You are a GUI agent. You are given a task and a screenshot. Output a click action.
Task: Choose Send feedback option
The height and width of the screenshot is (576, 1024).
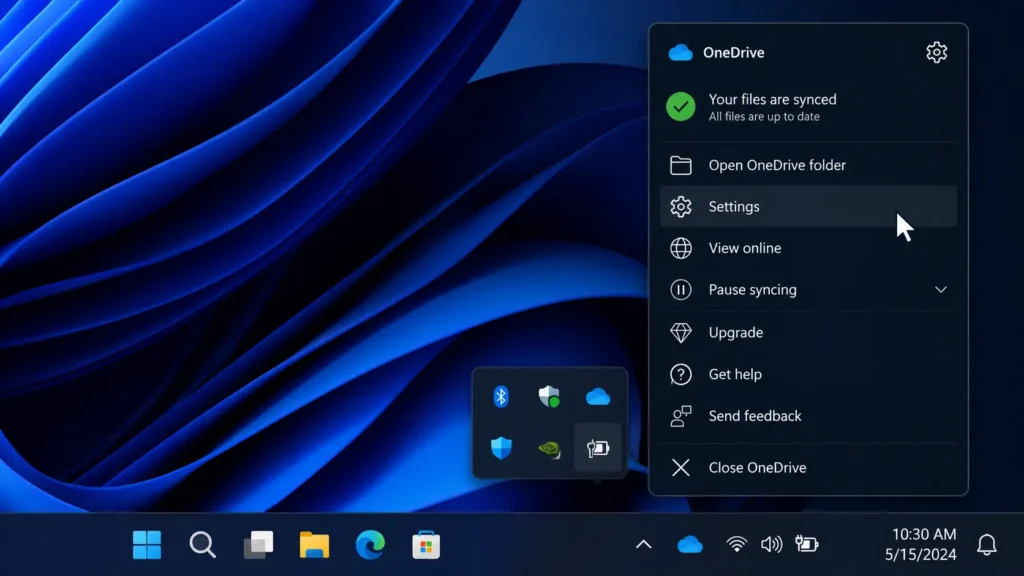tap(808, 416)
